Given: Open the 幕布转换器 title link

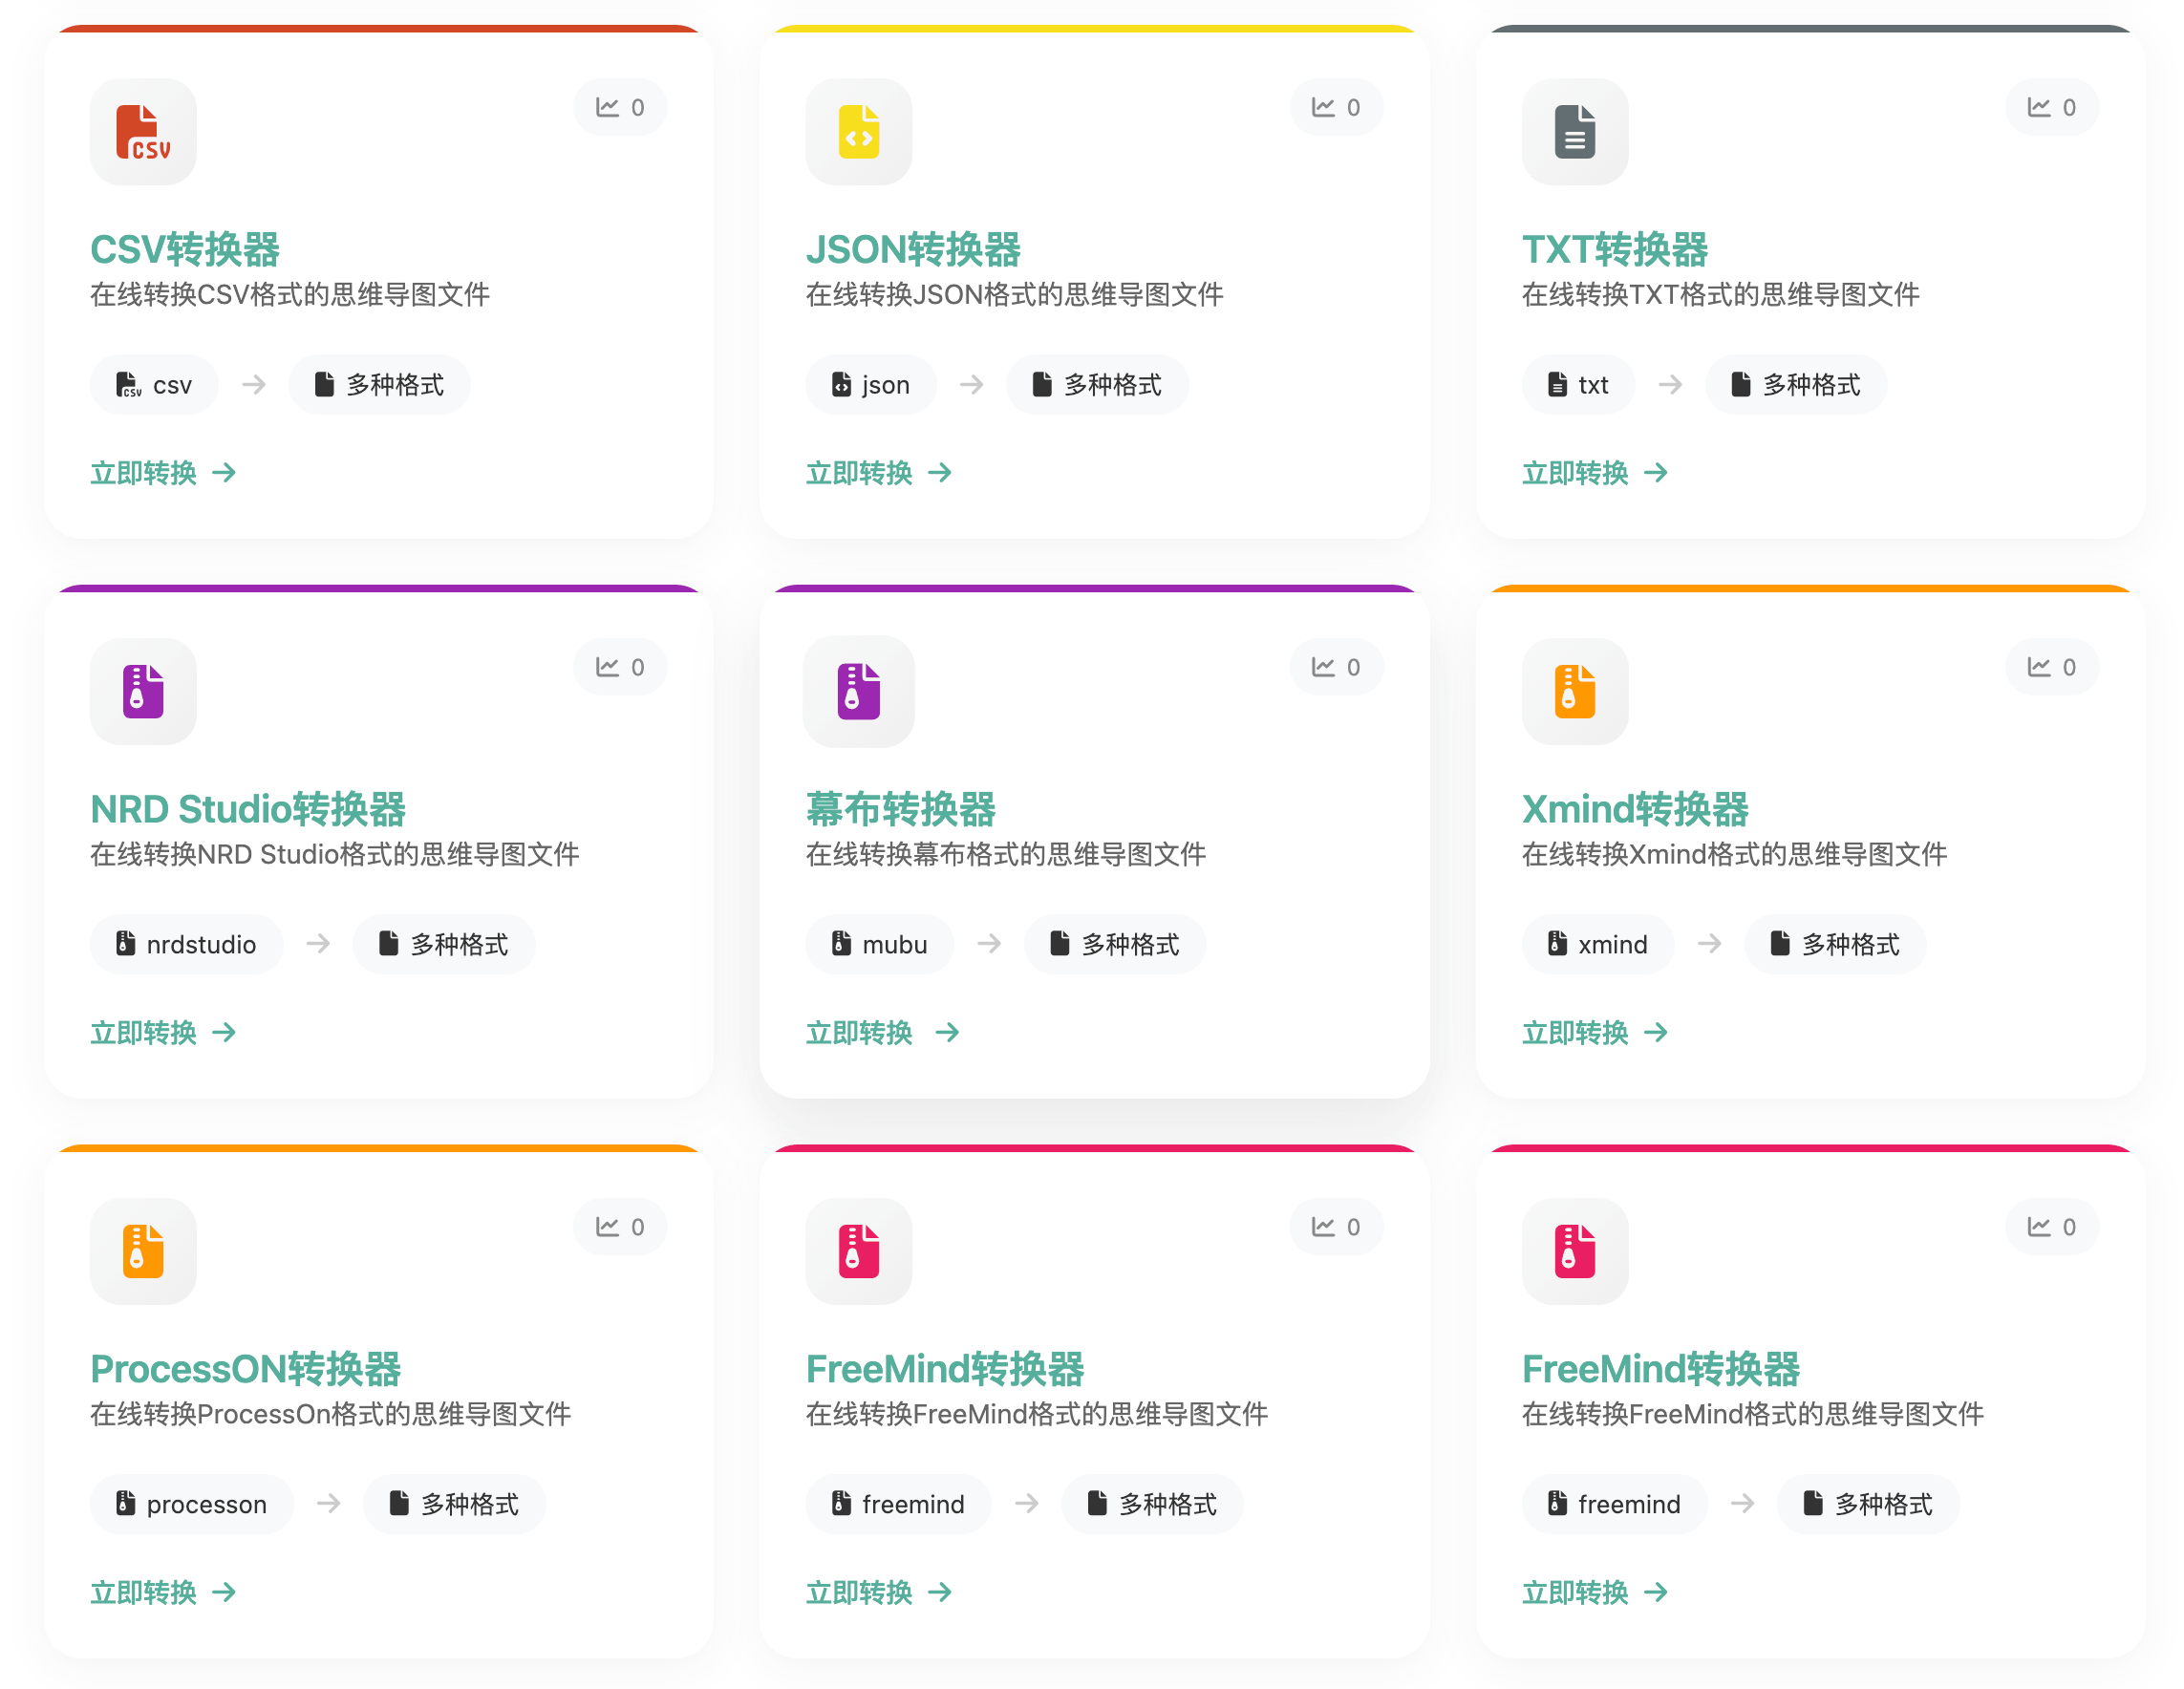Looking at the screenshot, I should point(900,809).
